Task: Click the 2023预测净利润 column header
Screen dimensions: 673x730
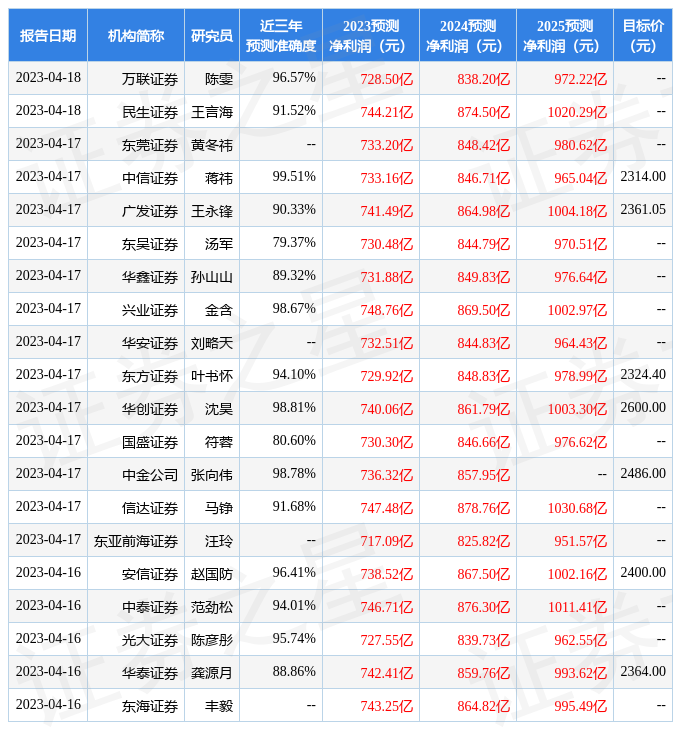Action: click(371, 35)
